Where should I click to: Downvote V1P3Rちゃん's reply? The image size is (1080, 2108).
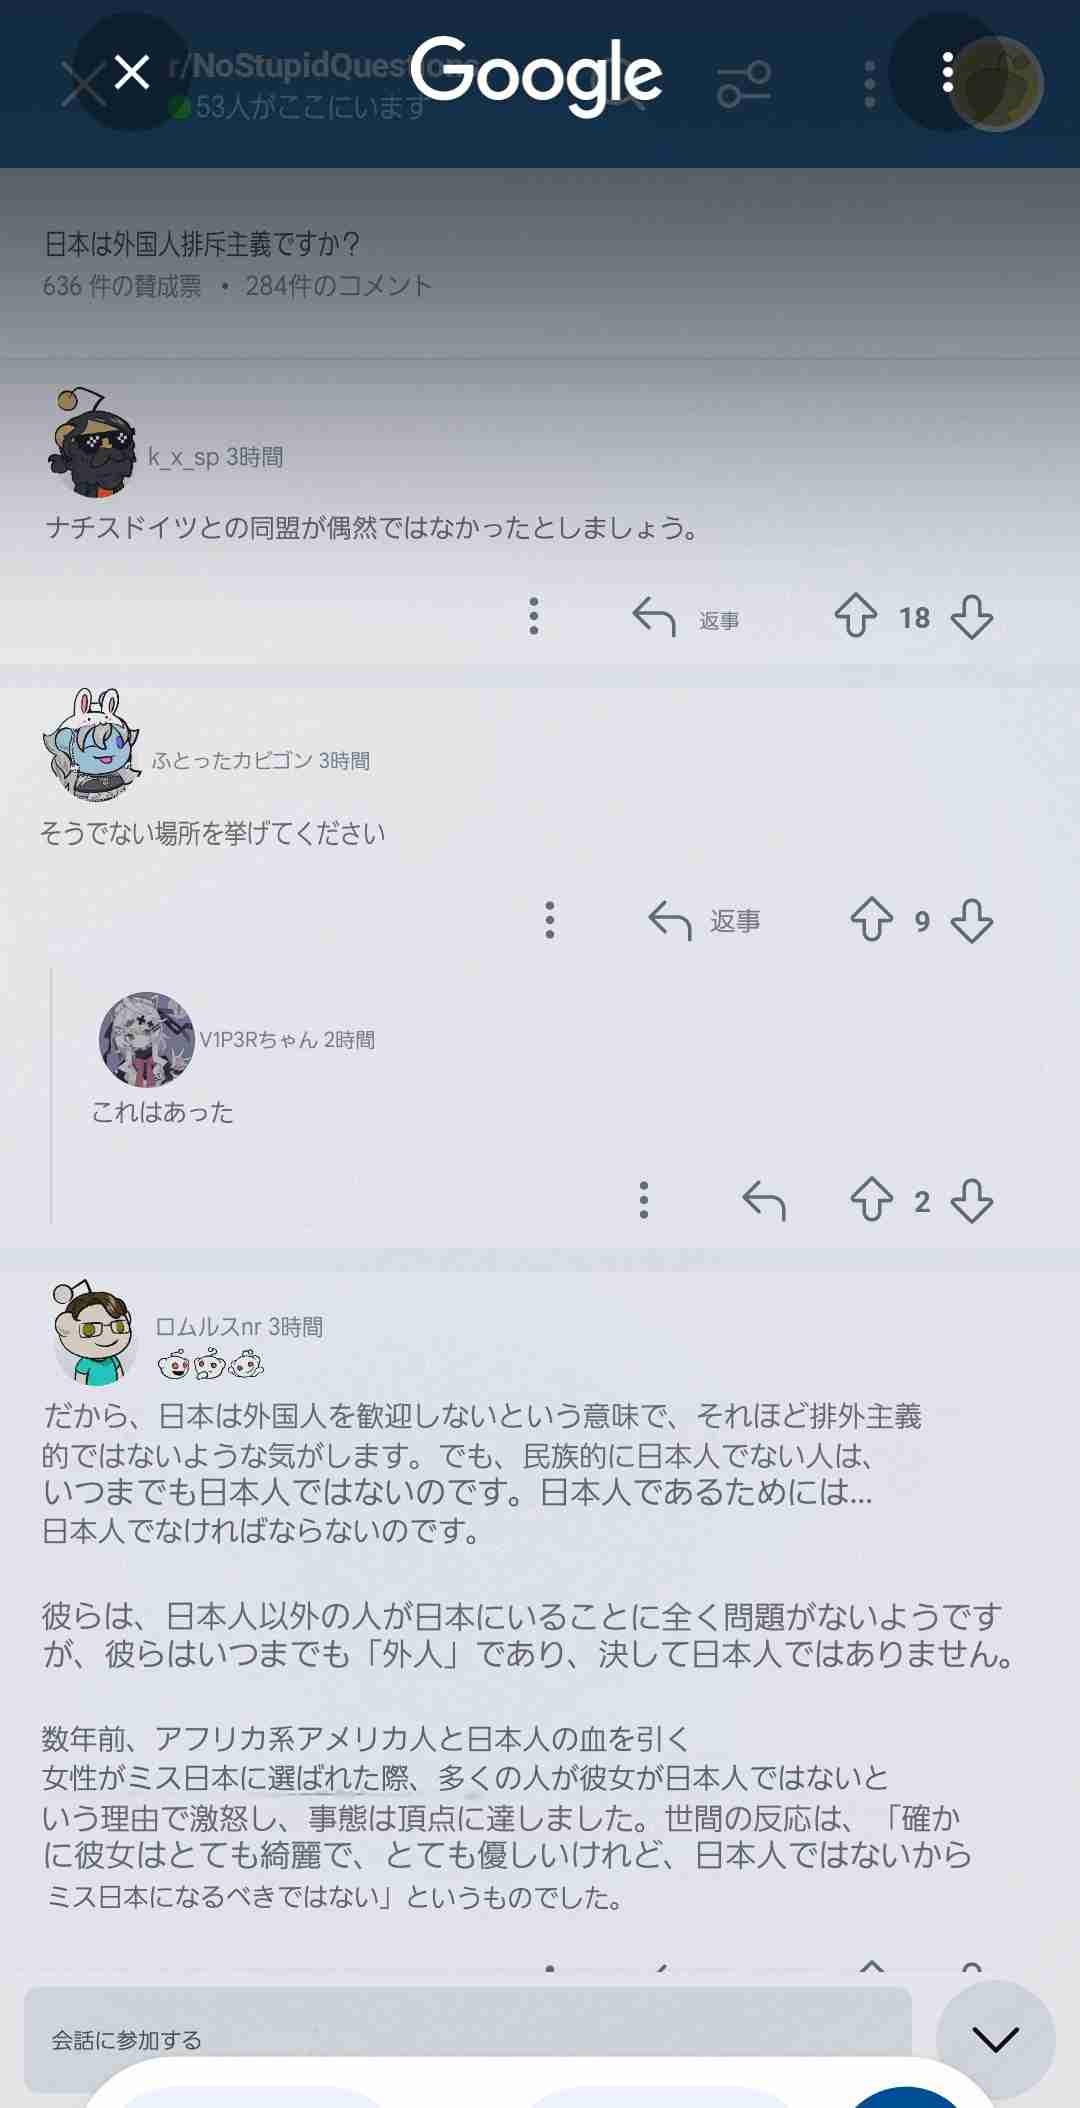(x=972, y=1200)
